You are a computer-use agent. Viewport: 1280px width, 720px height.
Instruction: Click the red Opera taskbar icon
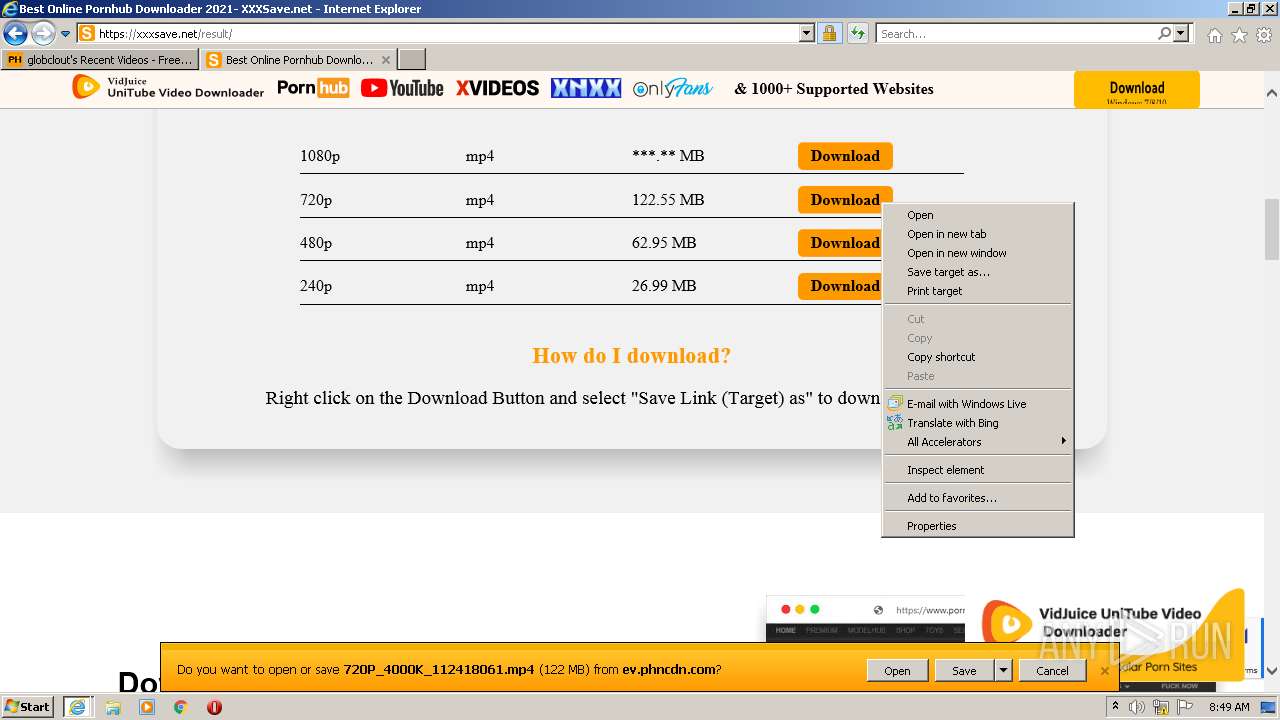coord(214,707)
